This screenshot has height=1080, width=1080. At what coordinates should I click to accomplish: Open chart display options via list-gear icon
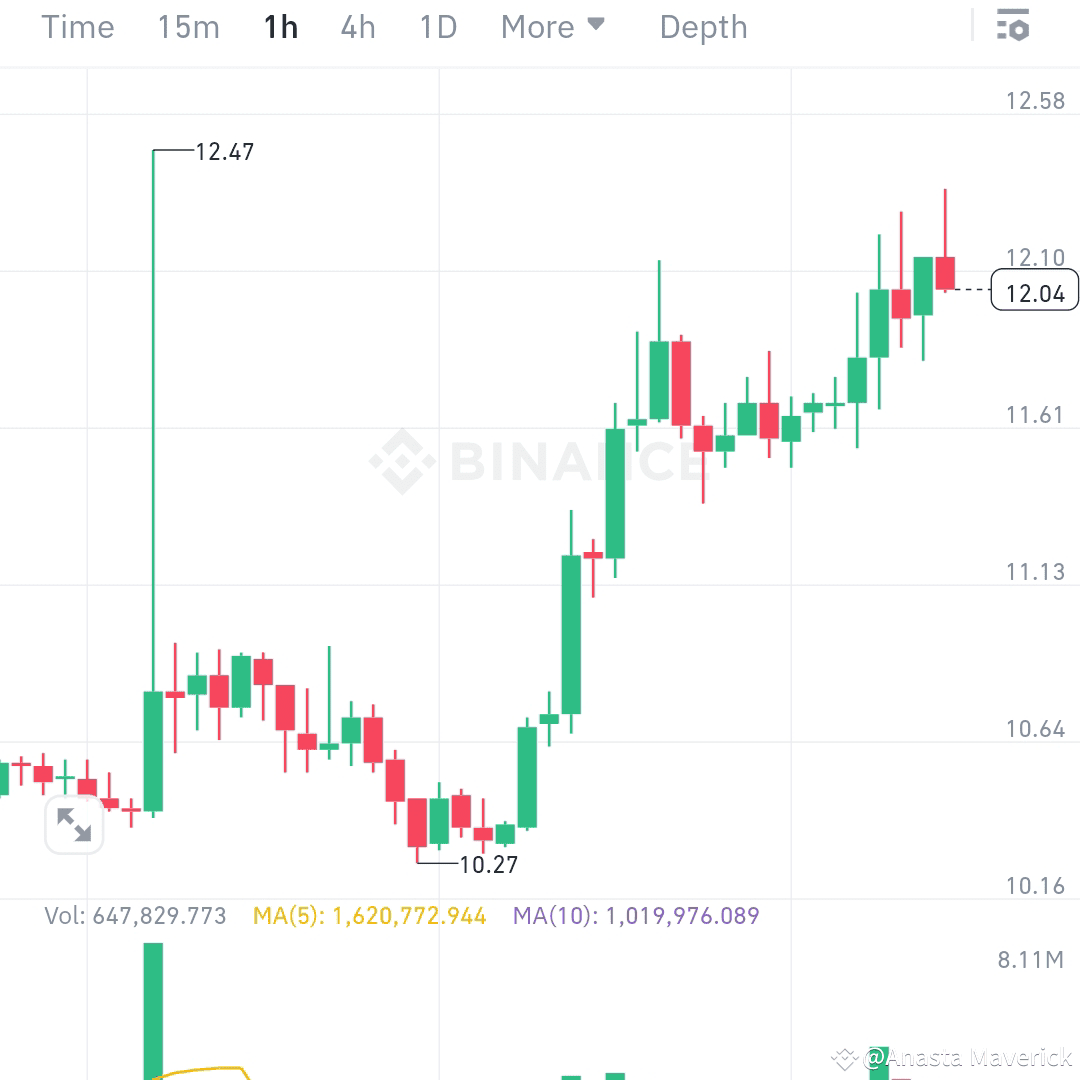[1013, 26]
